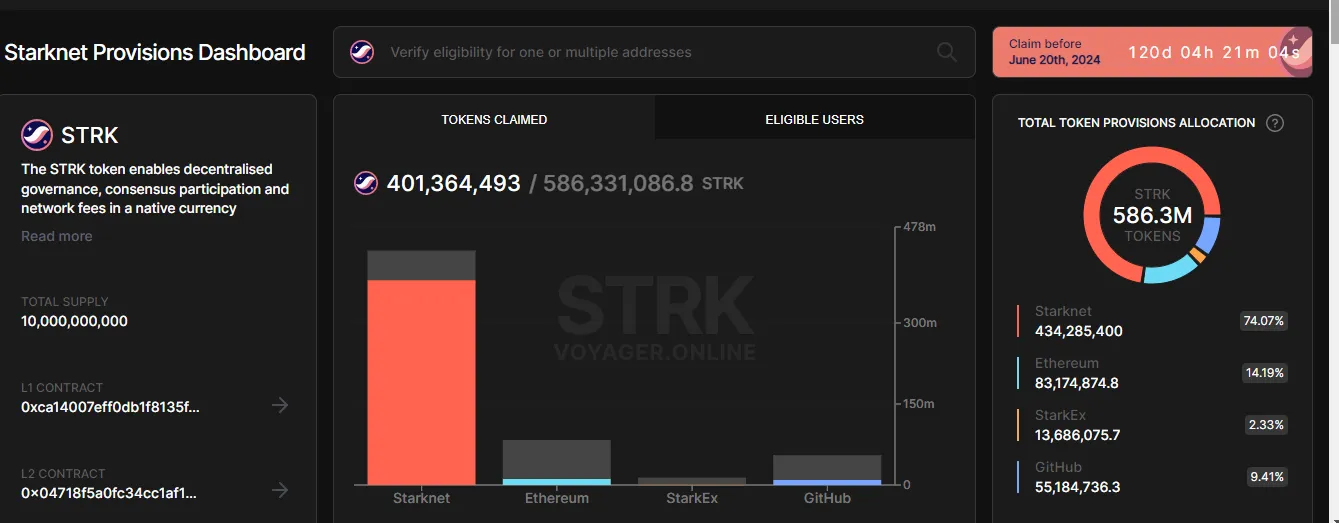The height and width of the screenshot is (523, 1339).
Task: Click the STRK token icon next to 401,364,493
Action: point(366,183)
